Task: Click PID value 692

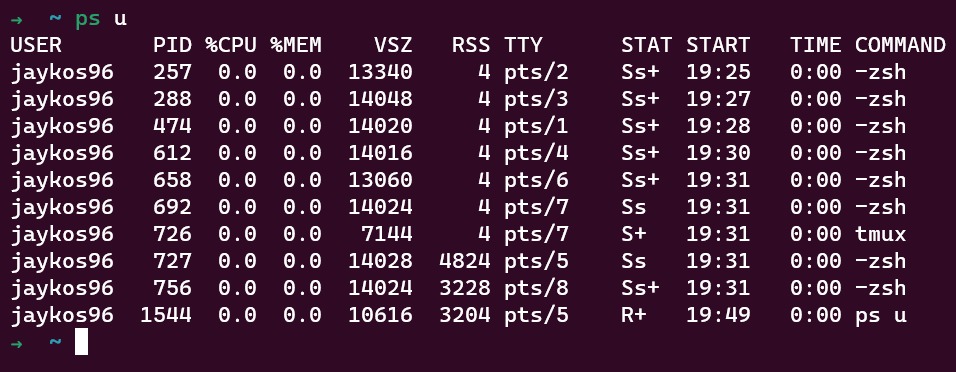Action: [173, 207]
